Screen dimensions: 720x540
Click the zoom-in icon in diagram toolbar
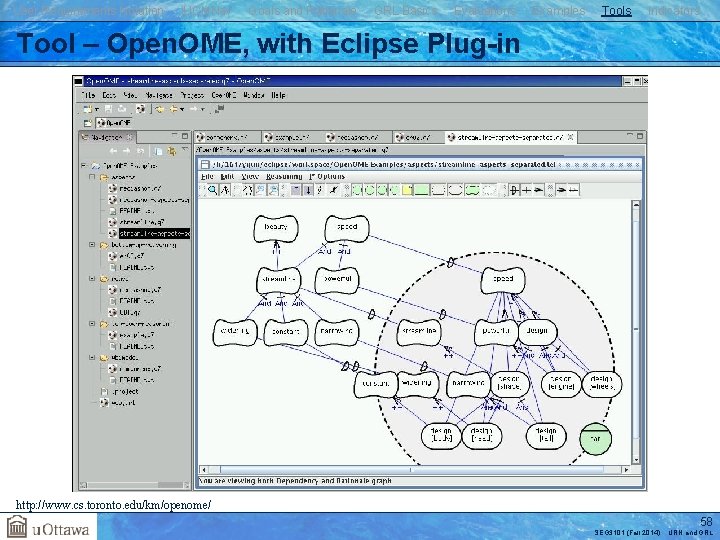[260, 190]
